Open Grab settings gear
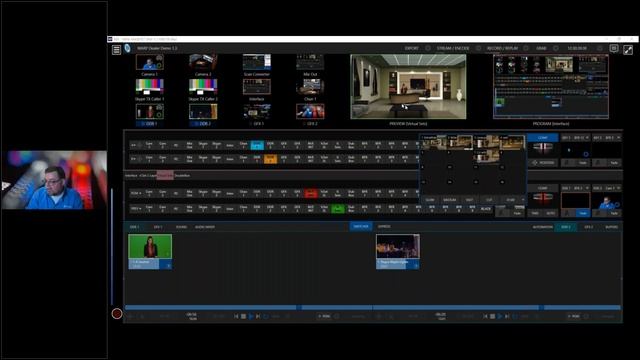 click(556, 48)
